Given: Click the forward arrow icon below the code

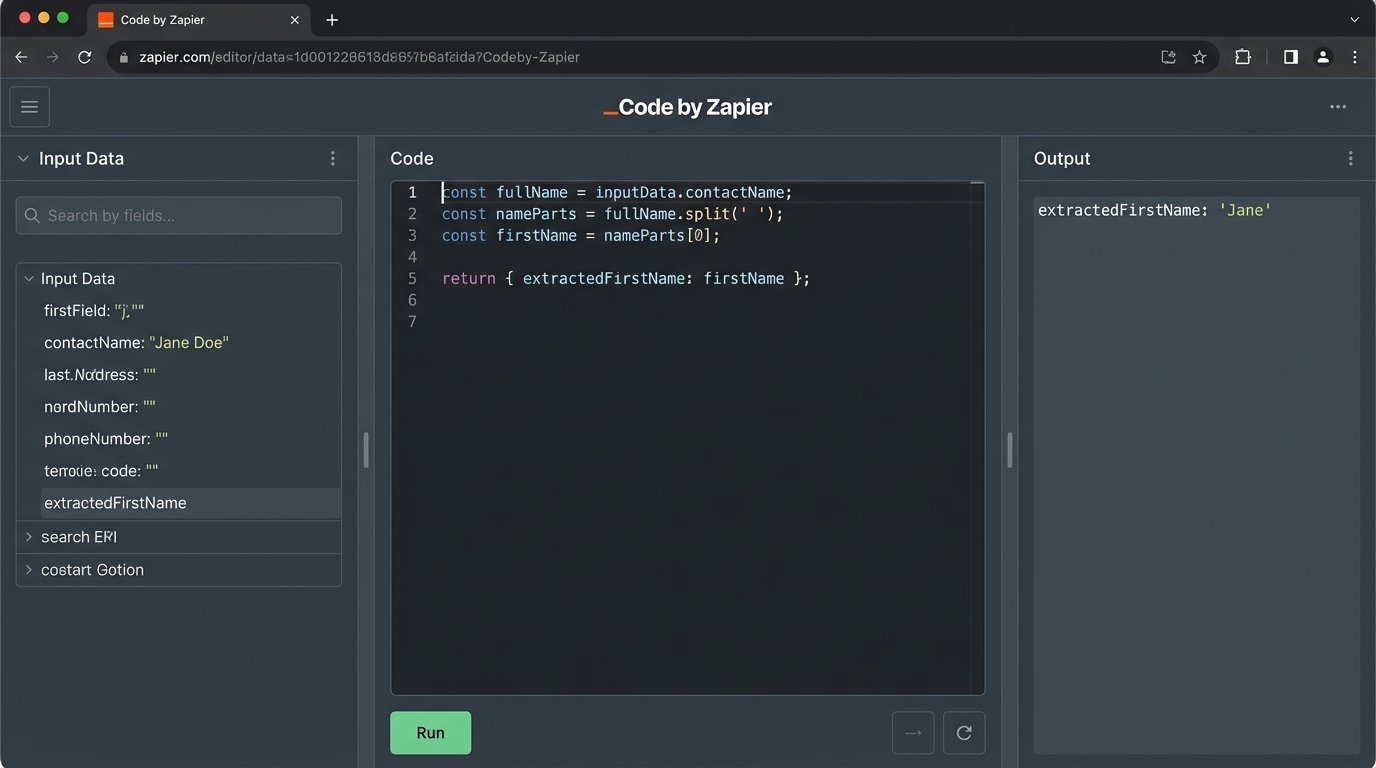Looking at the screenshot, I should 912,732.
